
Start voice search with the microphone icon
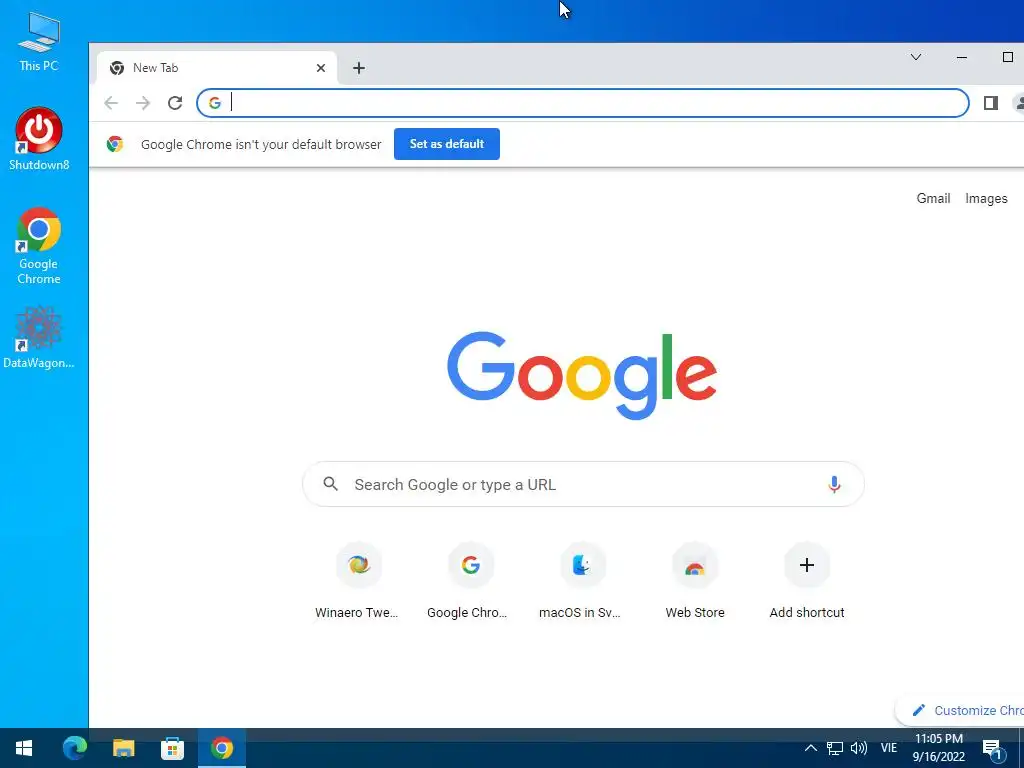coord(834,484)
